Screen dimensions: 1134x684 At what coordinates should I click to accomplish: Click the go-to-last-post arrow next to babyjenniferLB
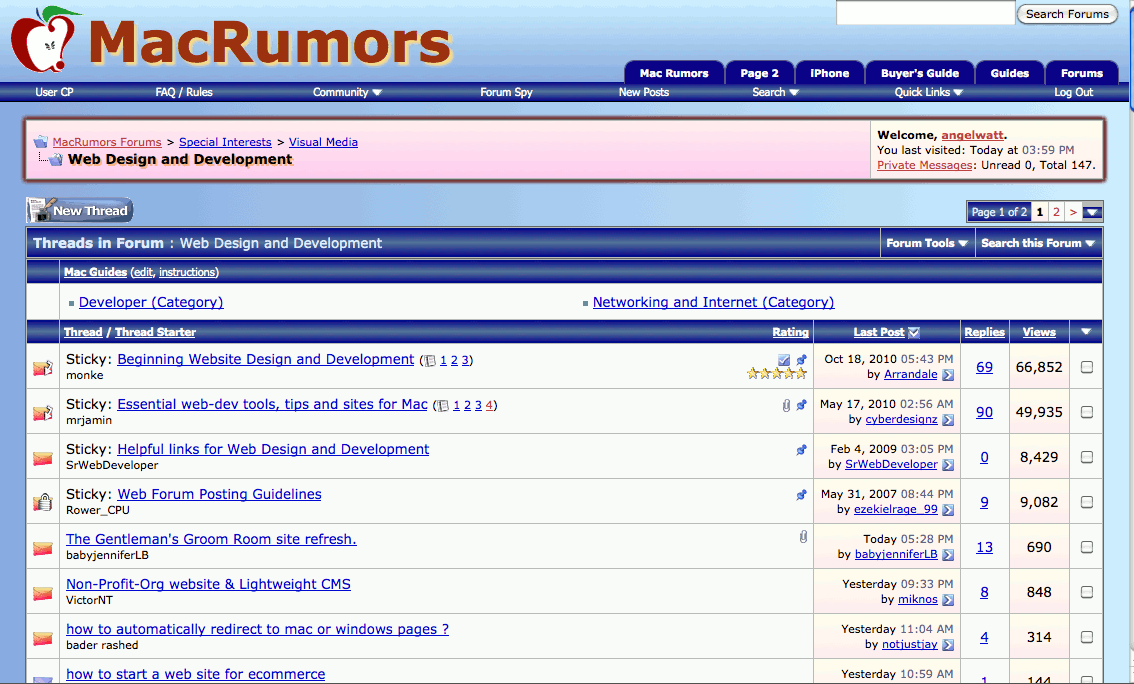point(948,555)
